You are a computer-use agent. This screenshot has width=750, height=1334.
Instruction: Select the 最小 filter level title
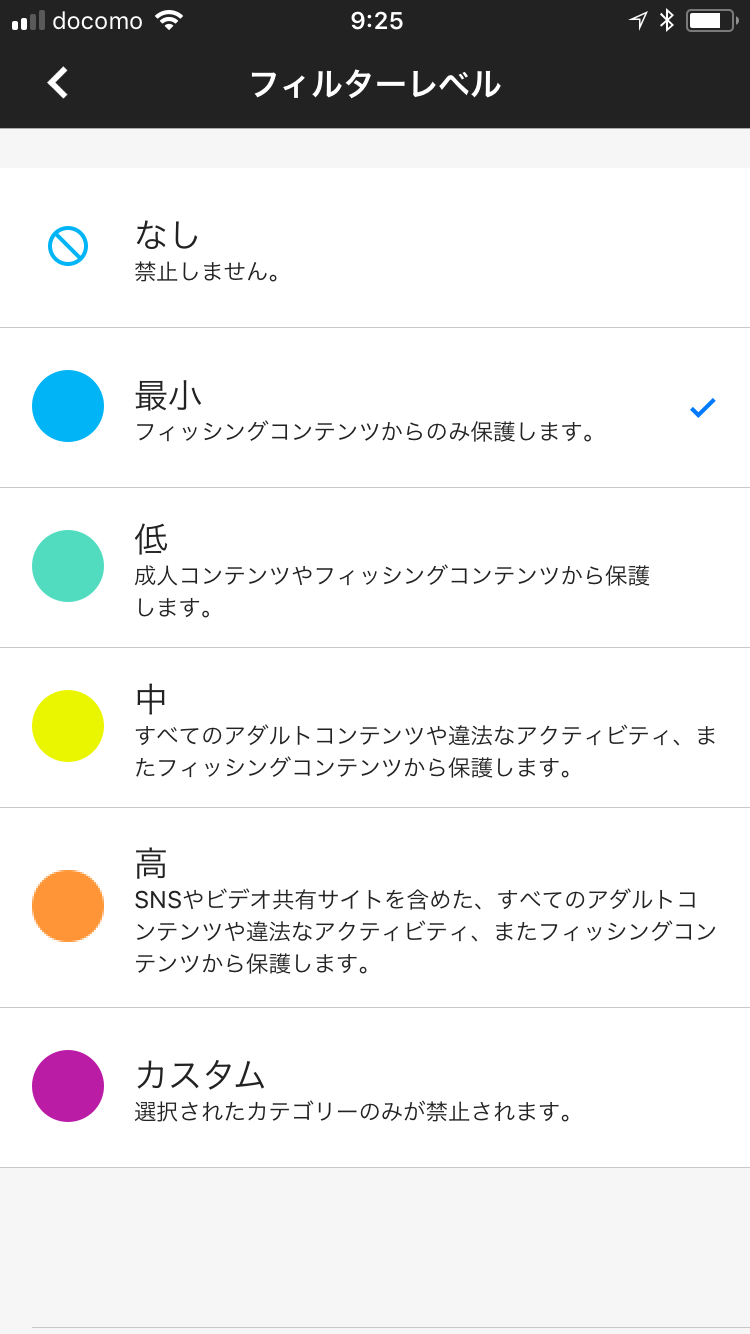click(x=168, y=395)
